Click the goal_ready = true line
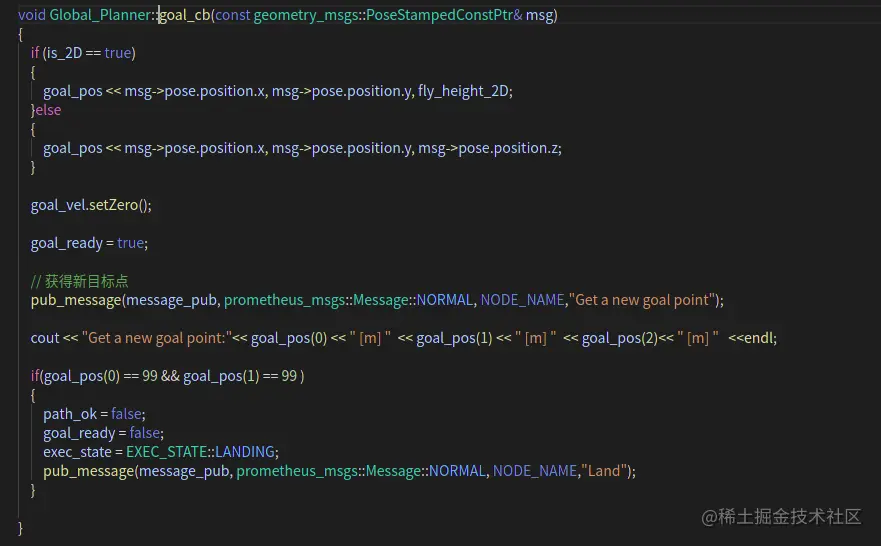Viewport: 881px width, 546px height. 89,243
